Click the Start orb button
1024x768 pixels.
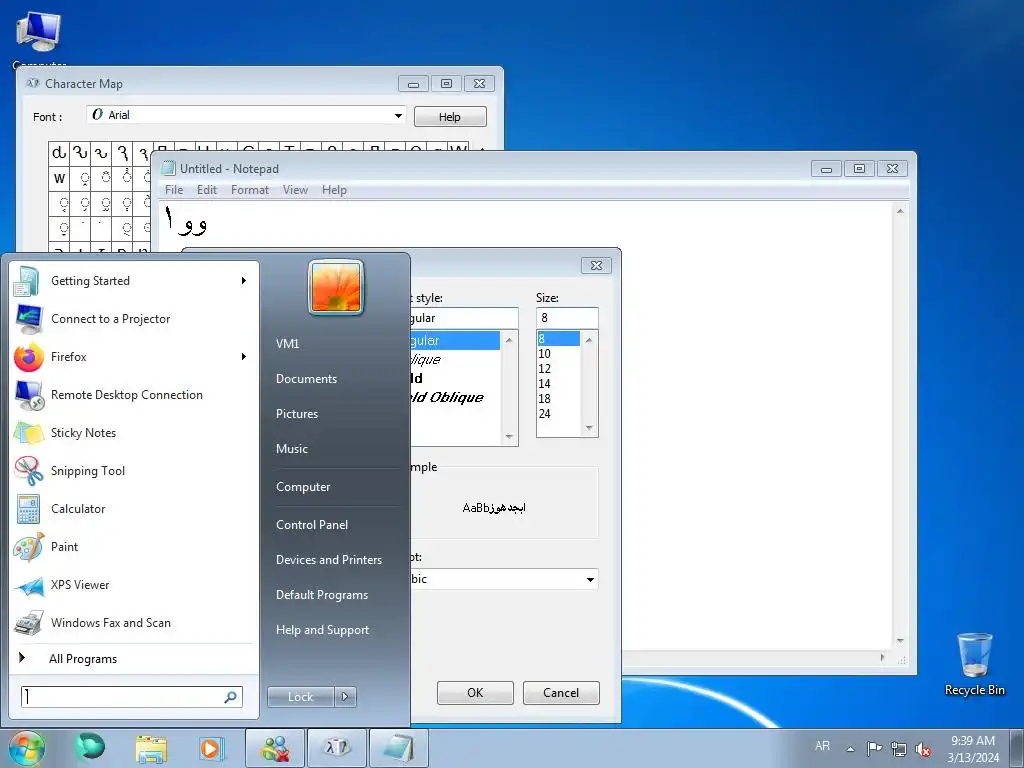pos(27,748)
